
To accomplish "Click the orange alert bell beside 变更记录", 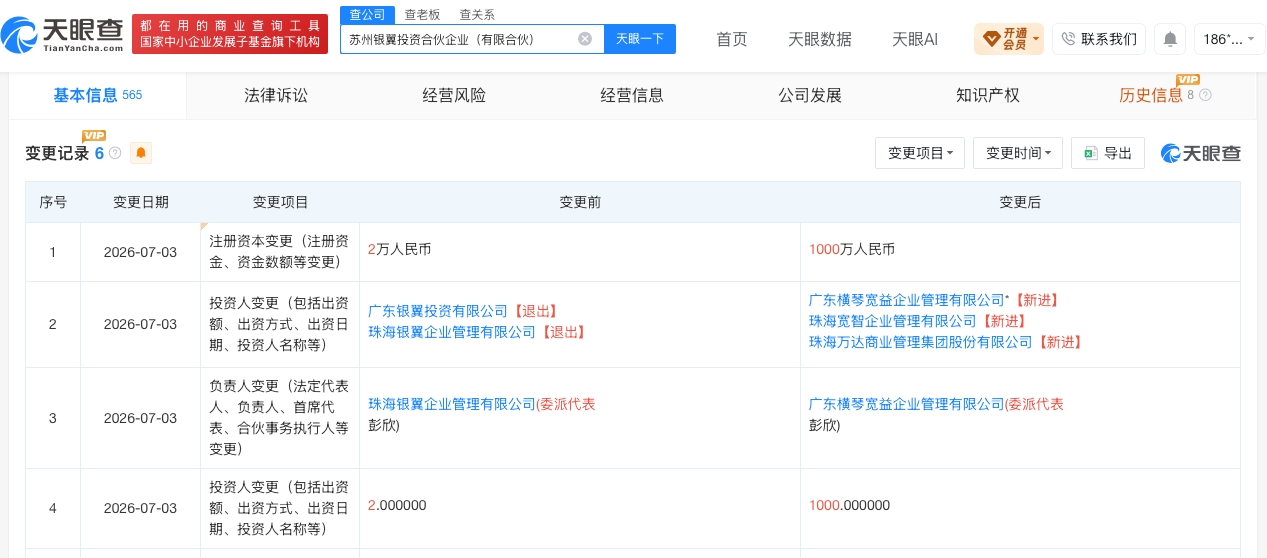I will (141, 153).
